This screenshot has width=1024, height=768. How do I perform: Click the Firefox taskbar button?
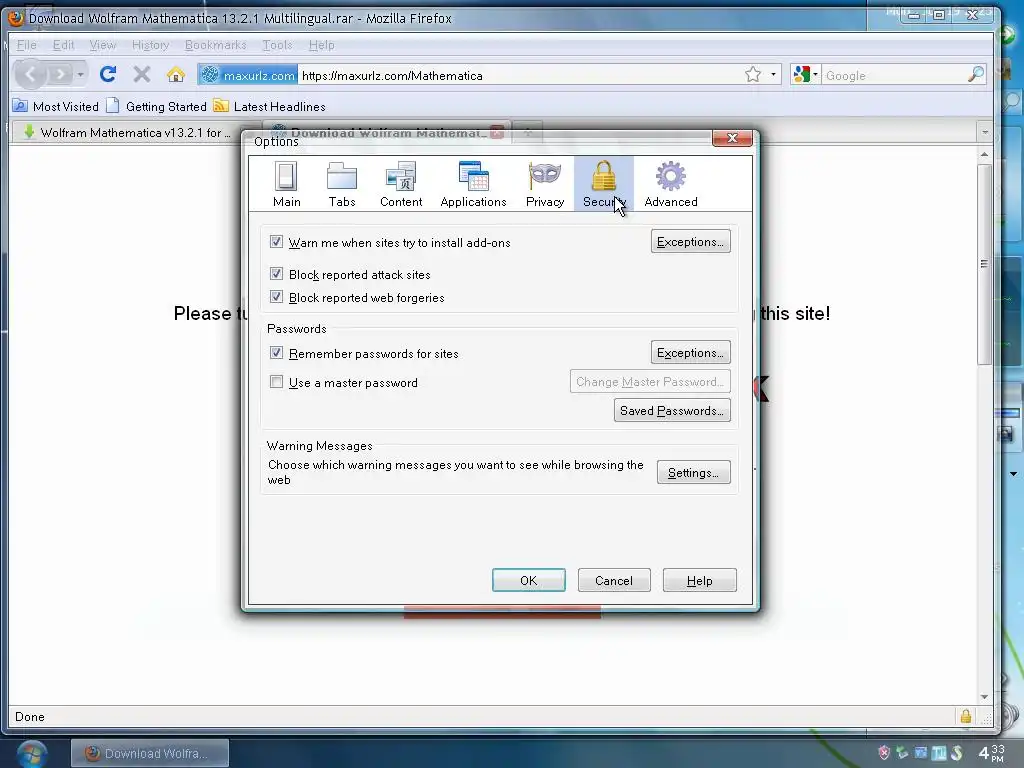pyautogui.click(x=150, y=753)
